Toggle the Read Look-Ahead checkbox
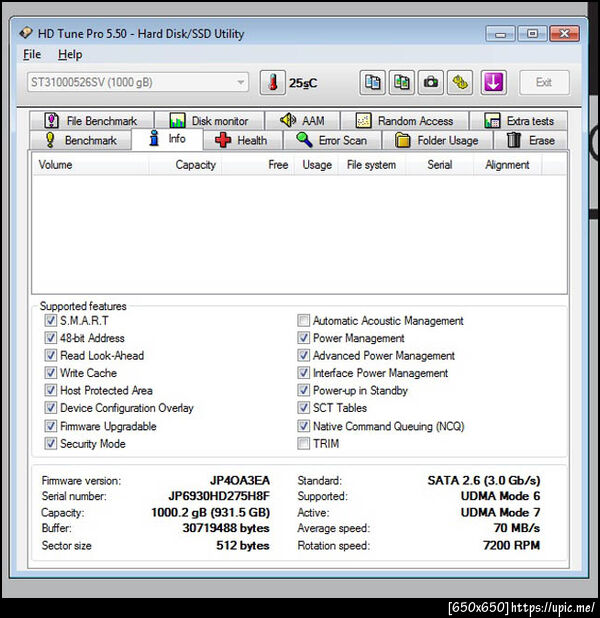 pos(50,355)
